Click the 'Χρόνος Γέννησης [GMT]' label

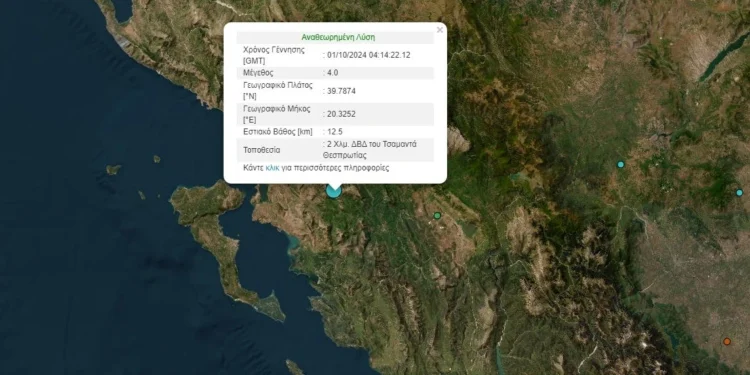click(x=274, y=55)
